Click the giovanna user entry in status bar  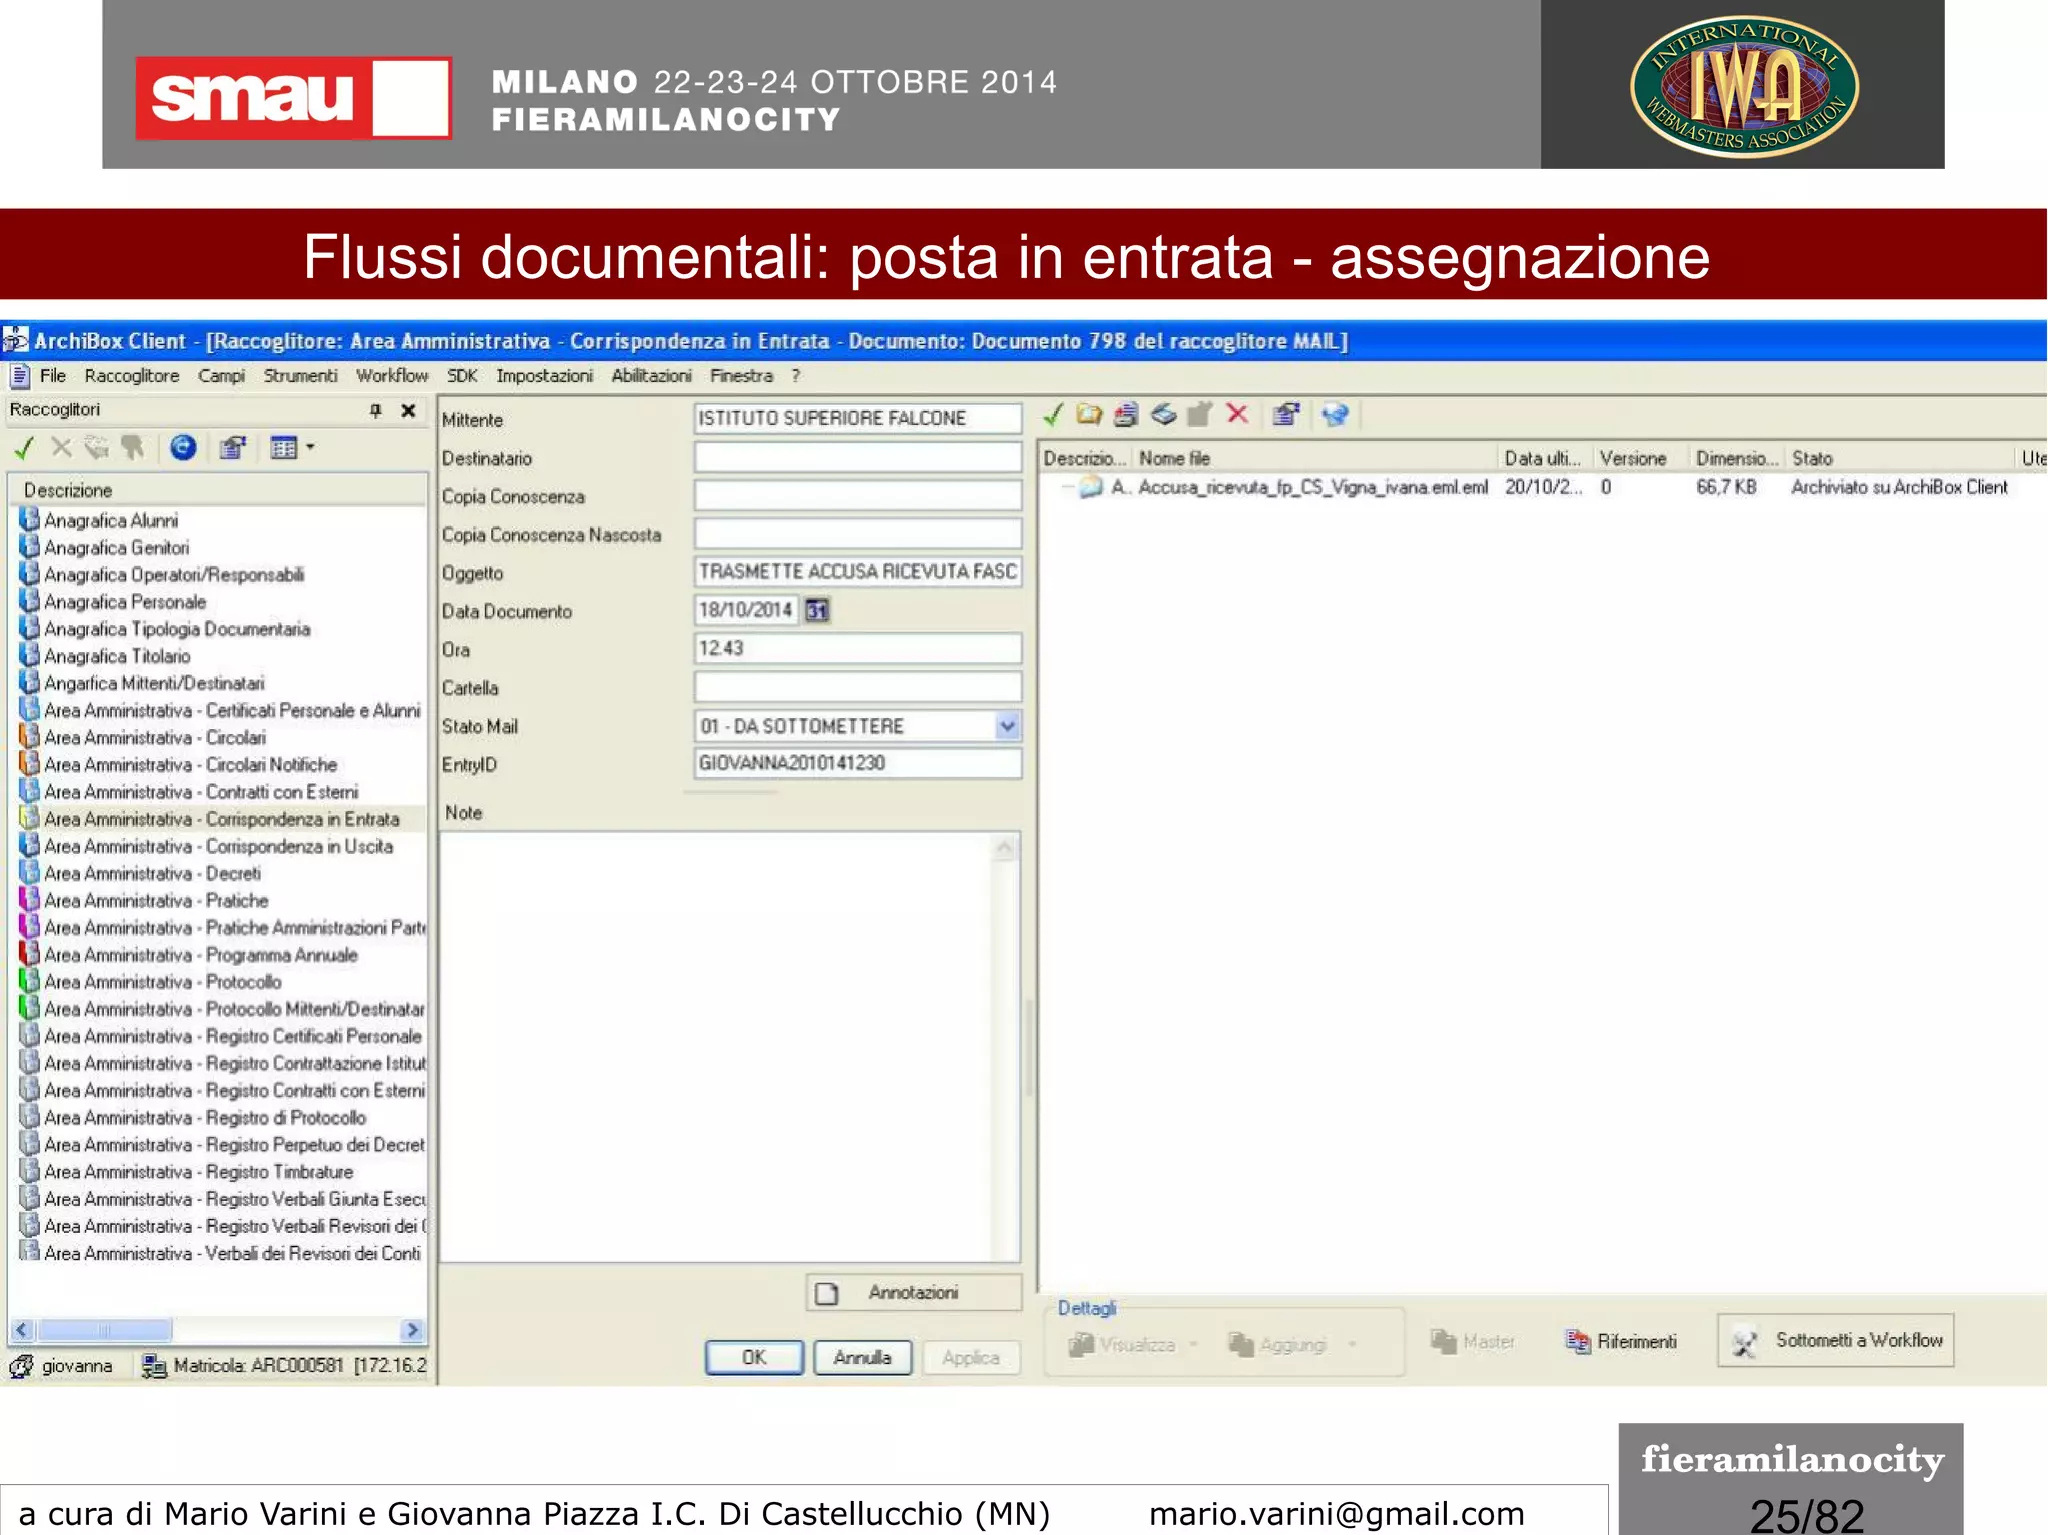(62, 1365)
